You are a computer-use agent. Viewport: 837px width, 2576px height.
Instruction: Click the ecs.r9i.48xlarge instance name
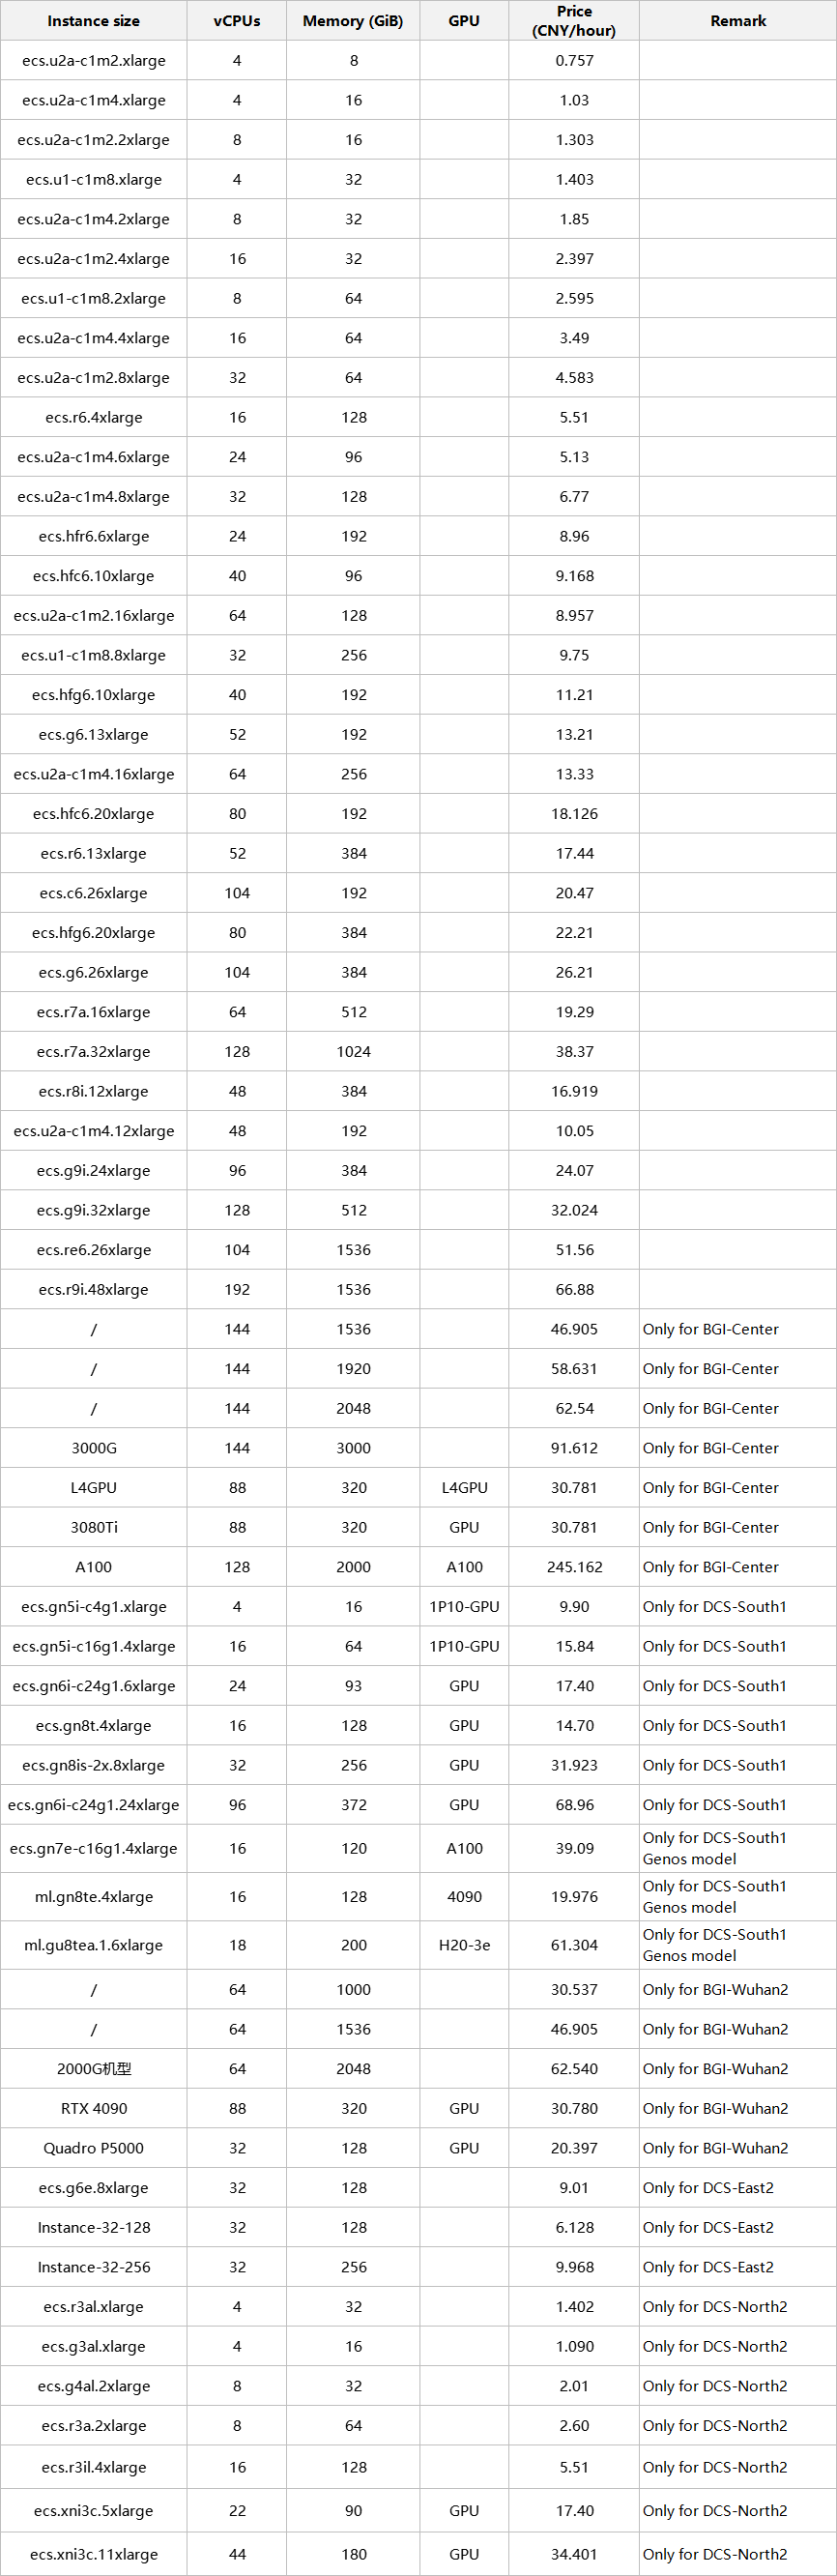point(93,1290)
